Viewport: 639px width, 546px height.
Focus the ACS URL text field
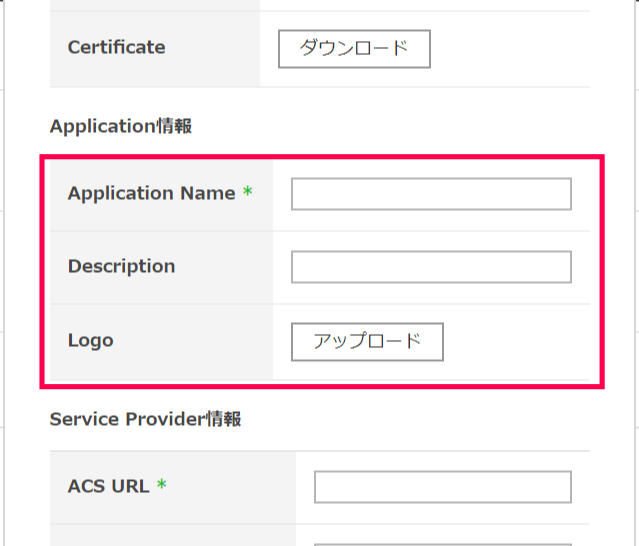point(442,487)
